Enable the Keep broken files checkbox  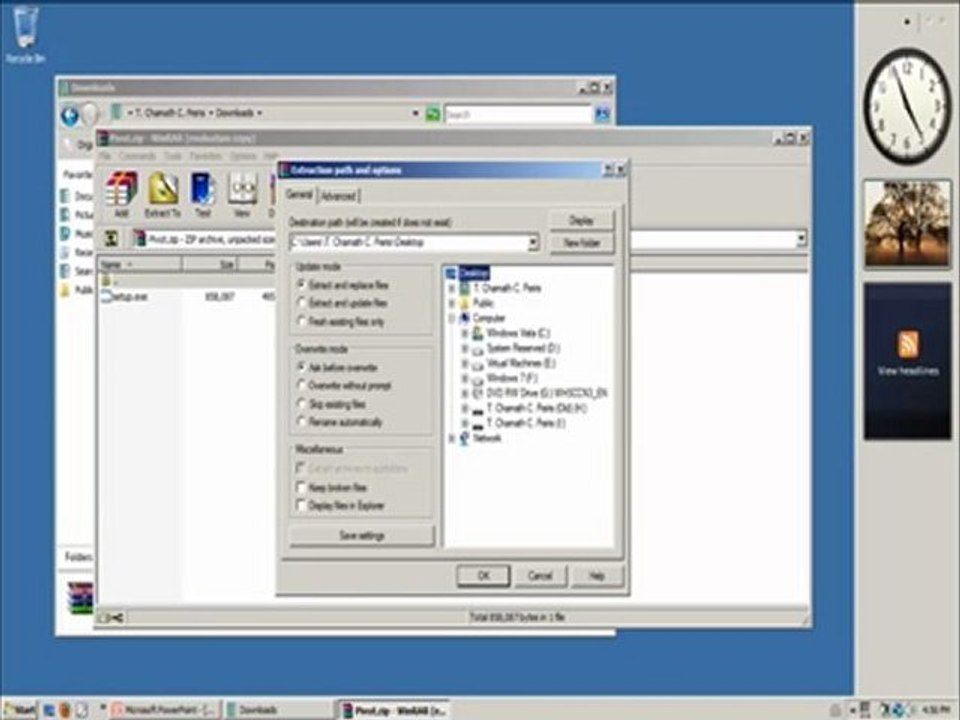(x=301, y=487)
